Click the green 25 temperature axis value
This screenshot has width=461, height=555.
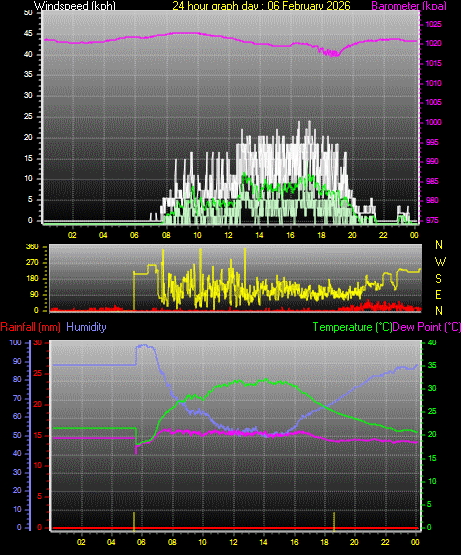coord(432,411)
